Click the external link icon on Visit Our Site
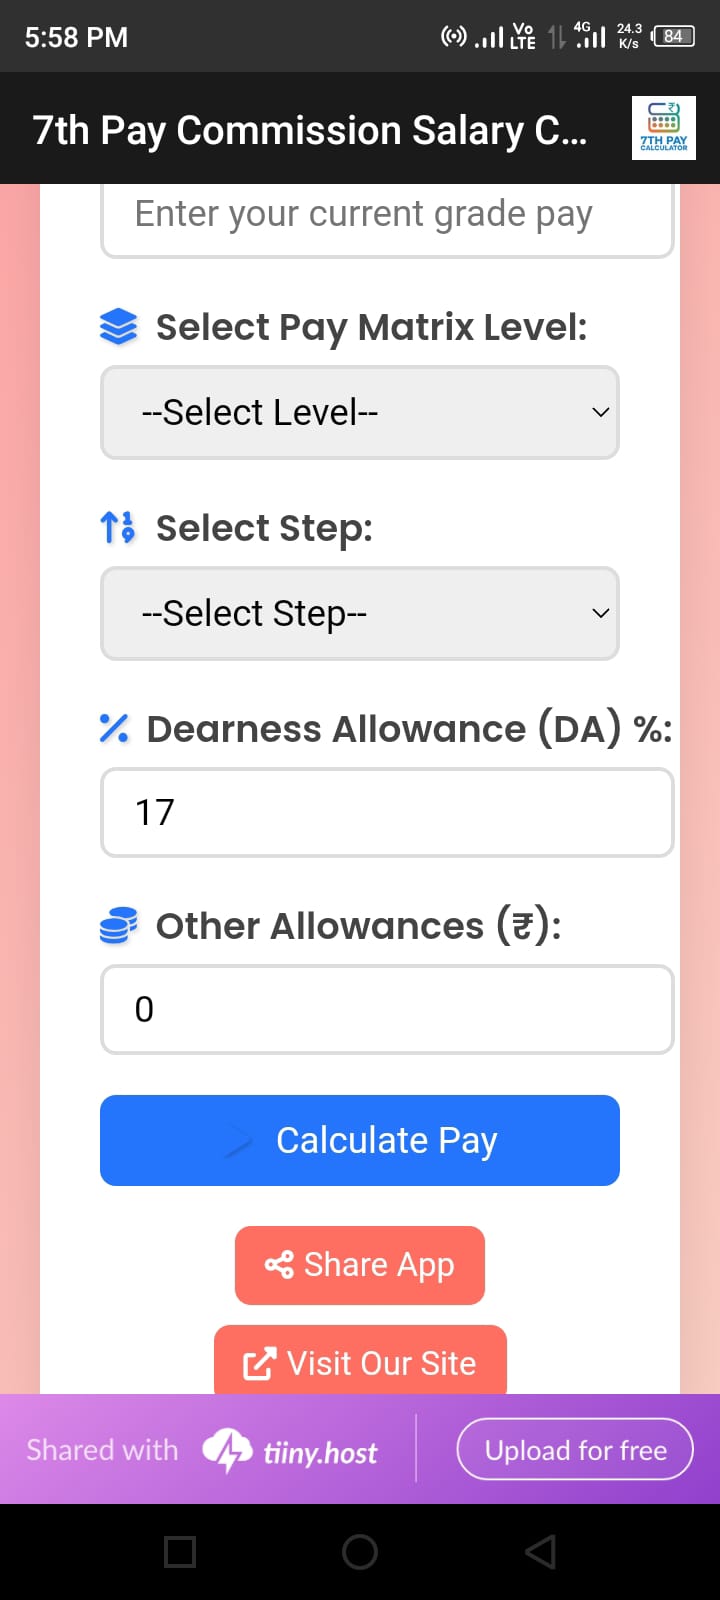720x1600 pixels. pyautogui.click(x=260, y=1362)
